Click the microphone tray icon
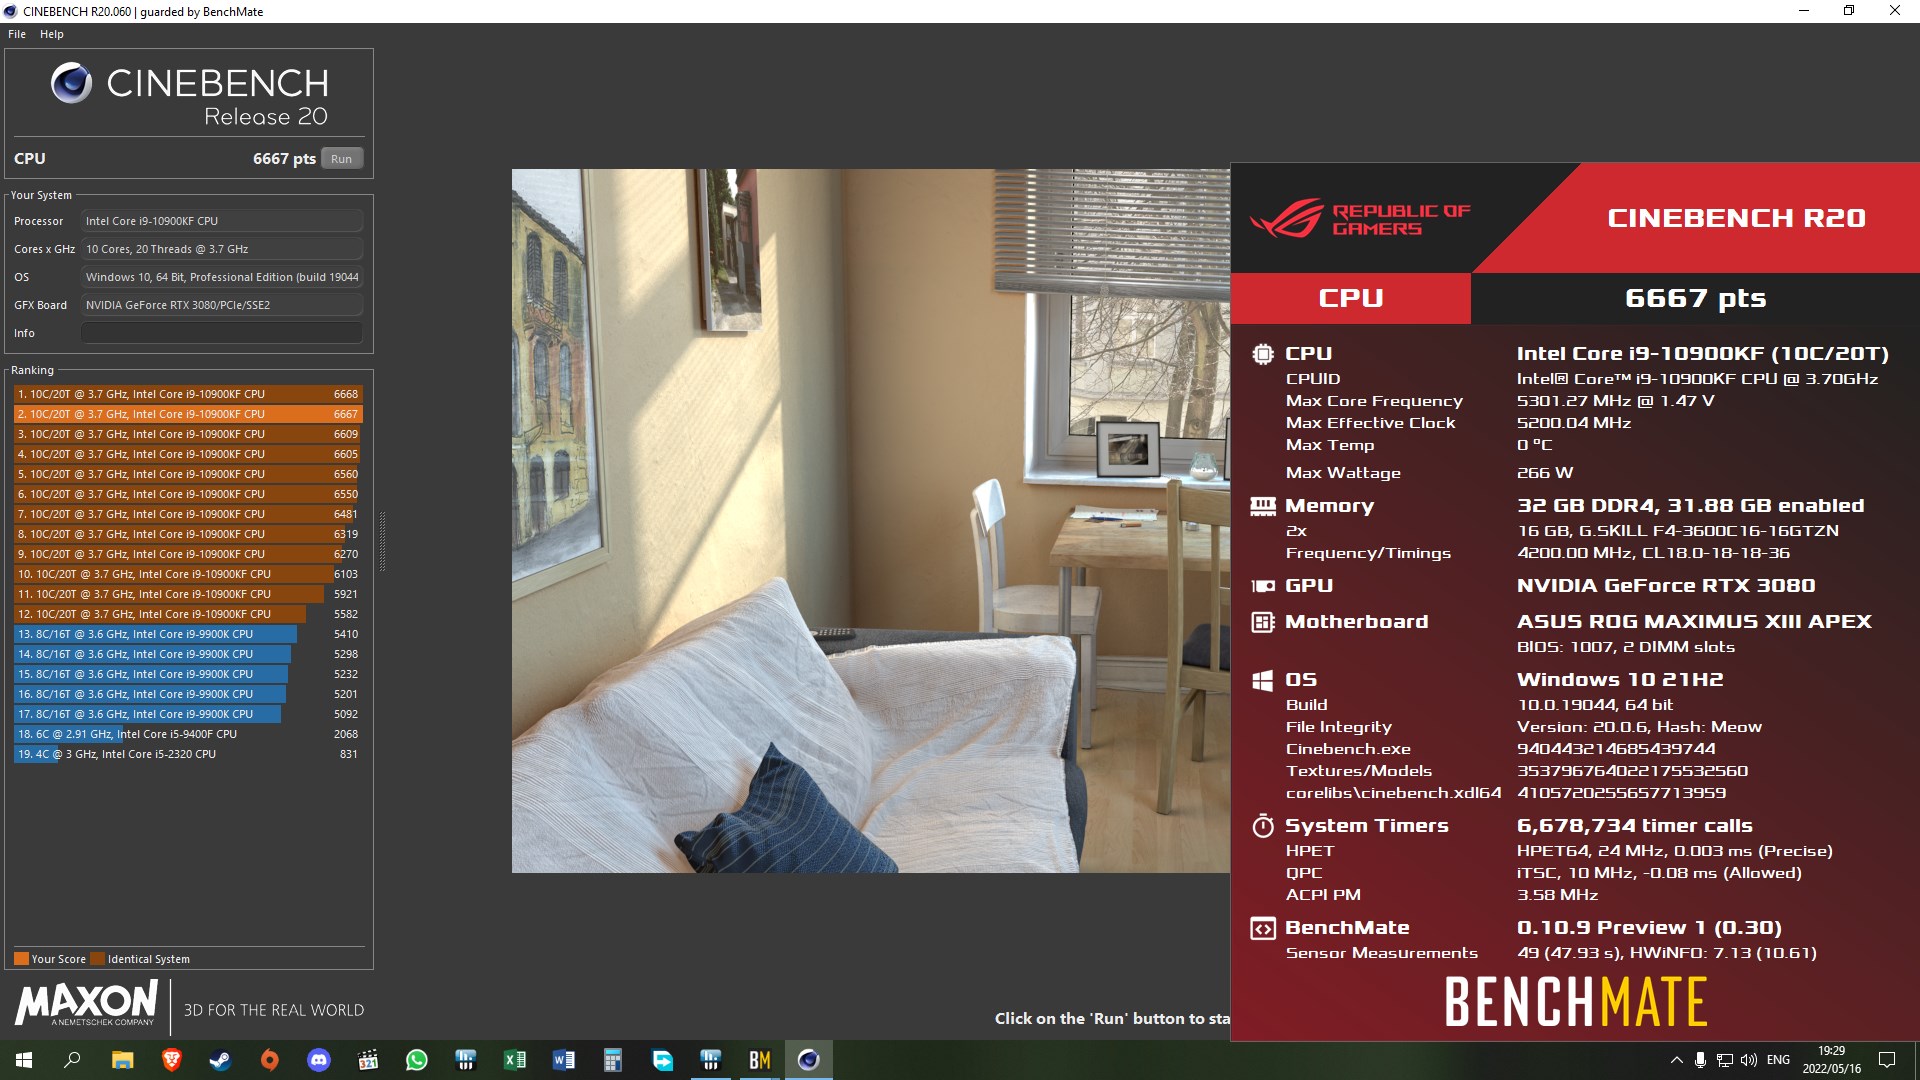The width and height of the screenshot is (1920, 1080). click(x=1700, y=1060)
